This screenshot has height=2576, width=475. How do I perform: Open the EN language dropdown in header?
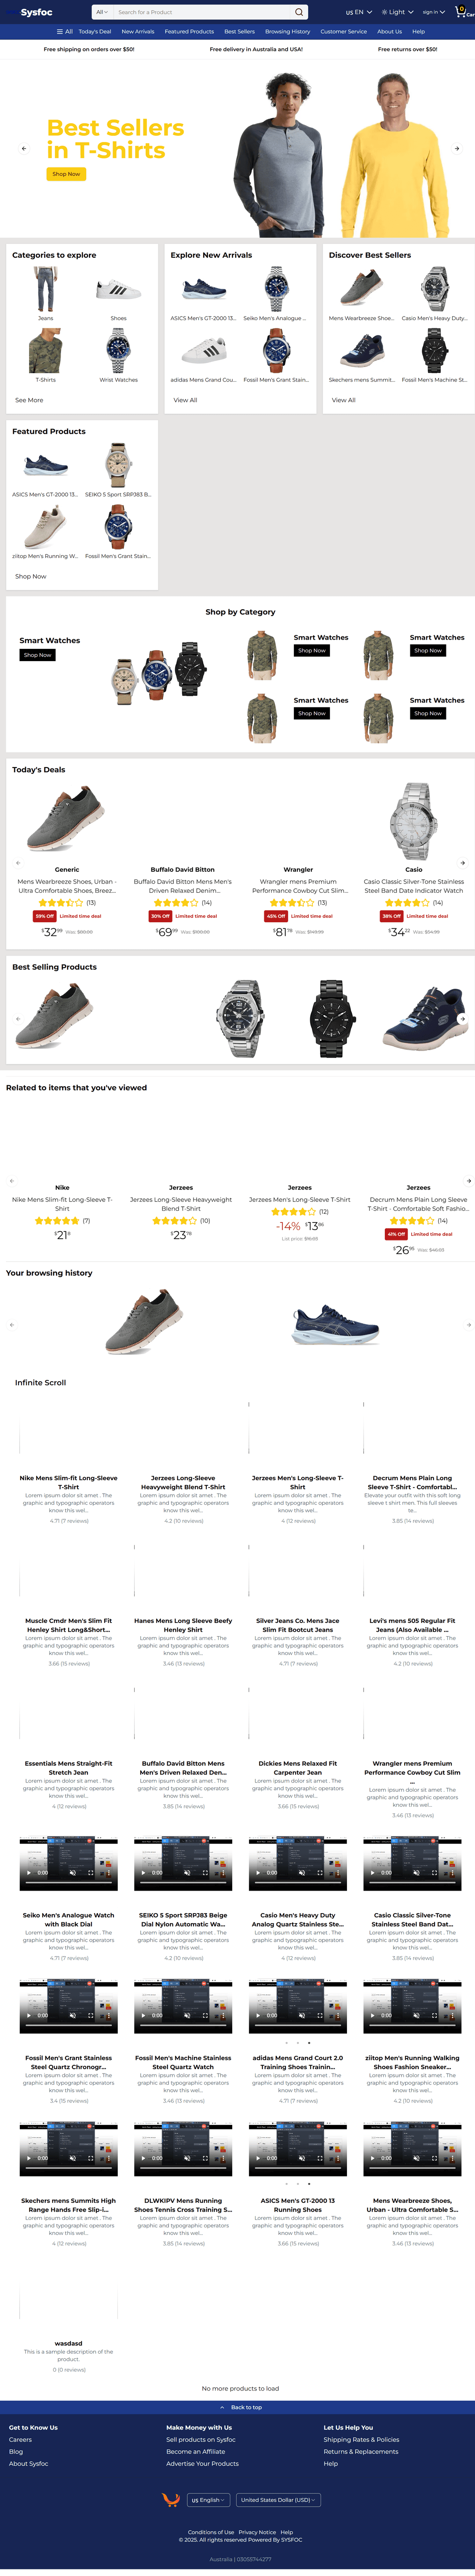coord(358,12)
